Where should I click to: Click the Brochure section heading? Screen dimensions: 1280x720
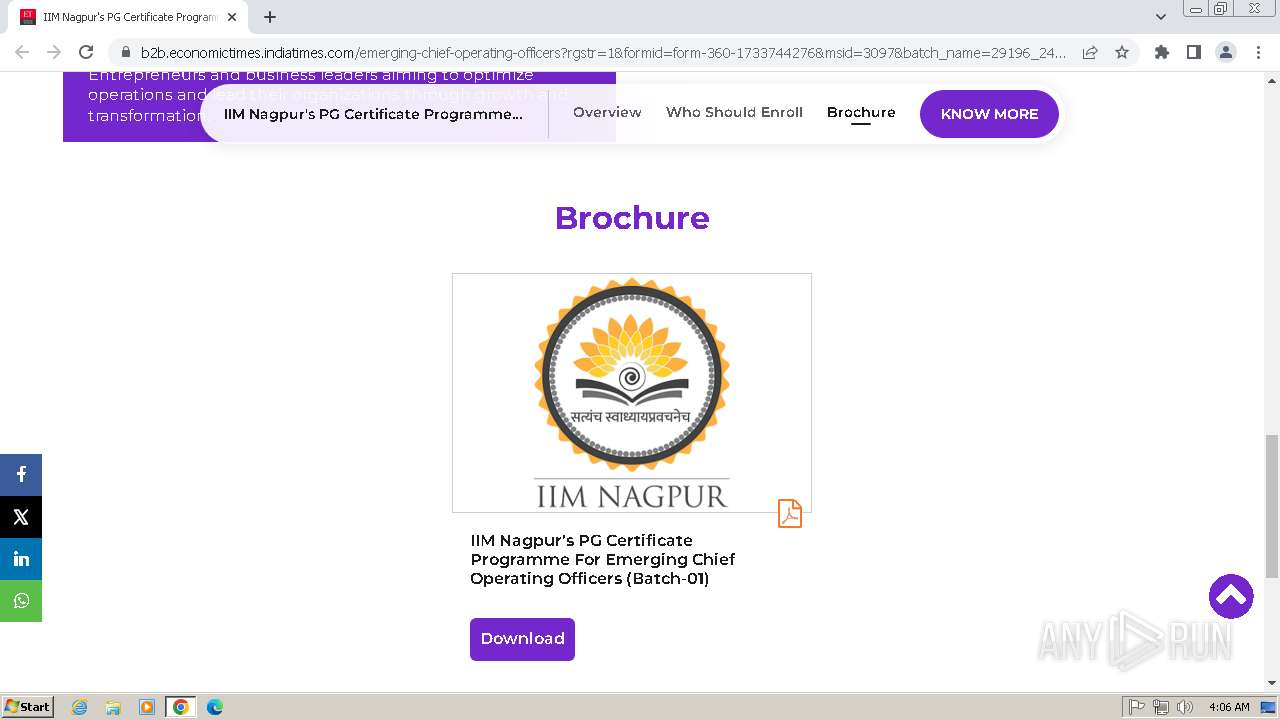(x=632, y=217)
